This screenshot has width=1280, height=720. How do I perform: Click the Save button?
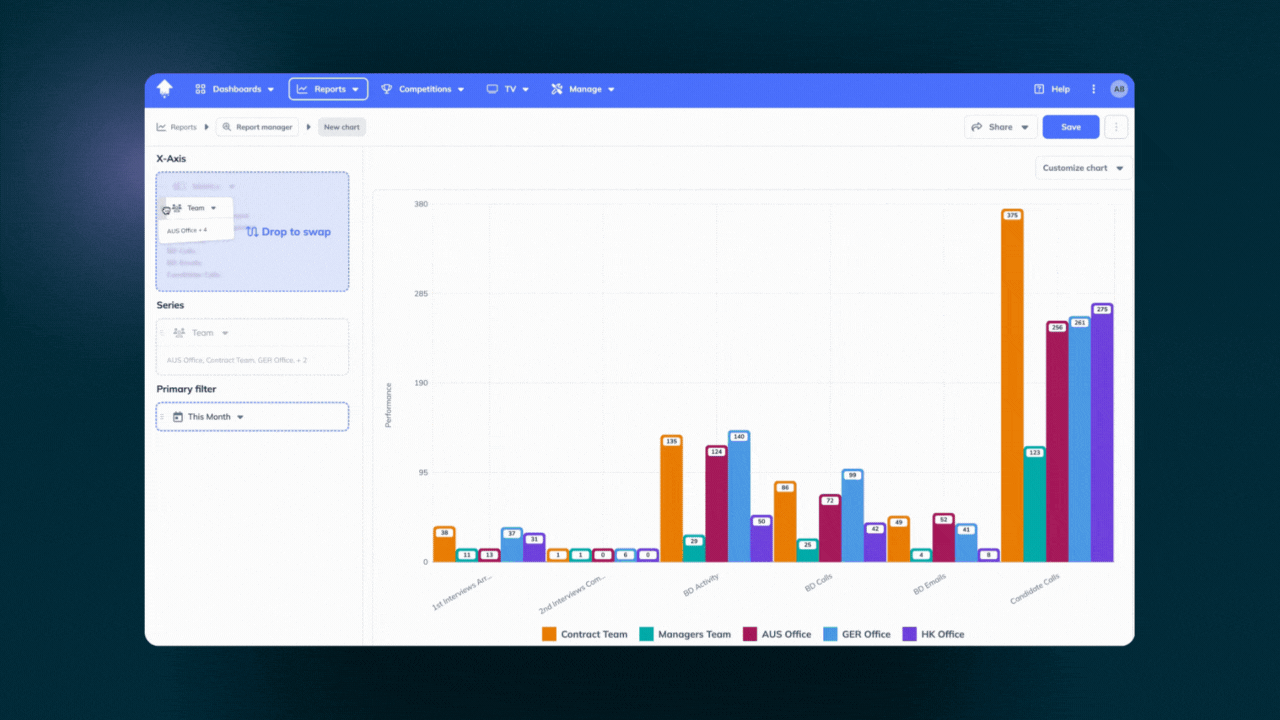(1070, 127)
